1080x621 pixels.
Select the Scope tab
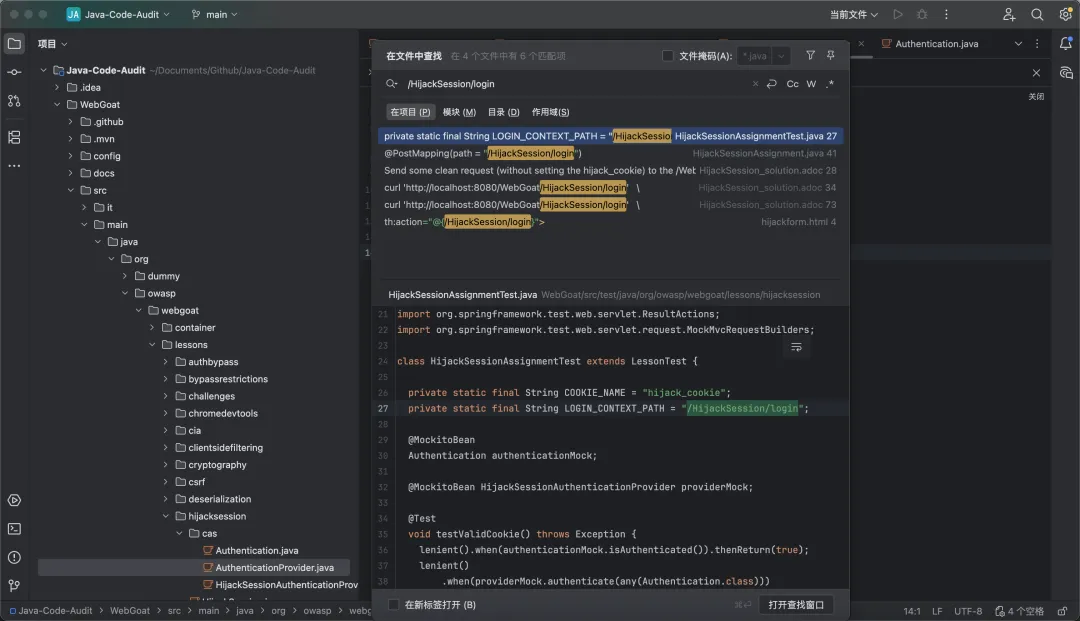(x=550, y=112)
